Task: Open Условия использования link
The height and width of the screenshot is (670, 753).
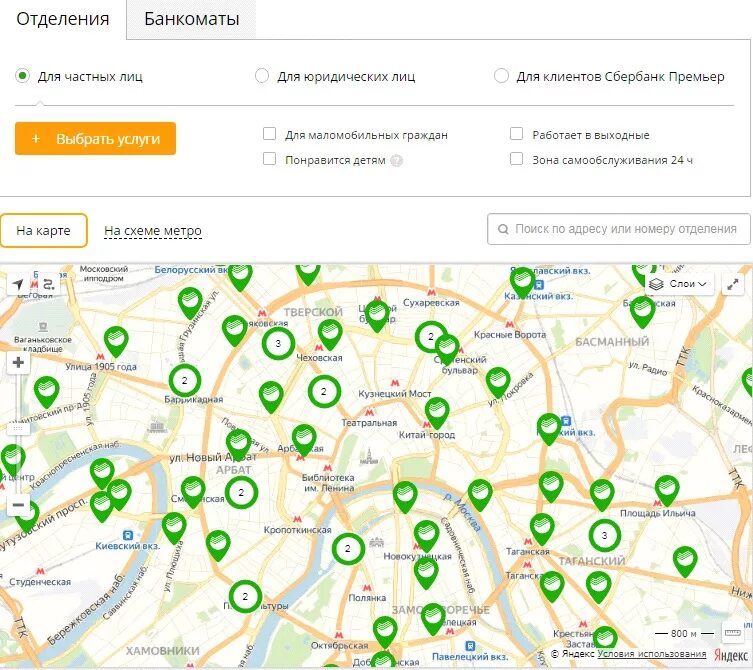Action: pos(652,654)
